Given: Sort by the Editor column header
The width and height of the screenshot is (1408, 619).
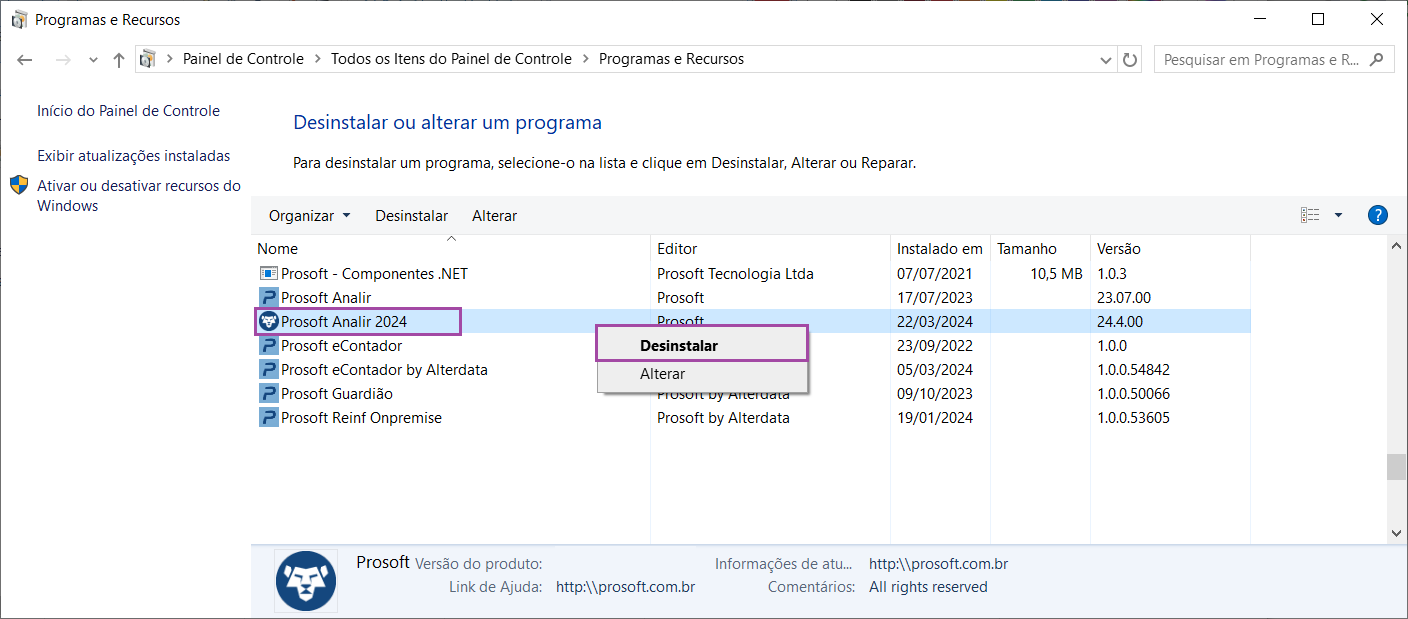Looking at the screenshot, I should [770, 249].
